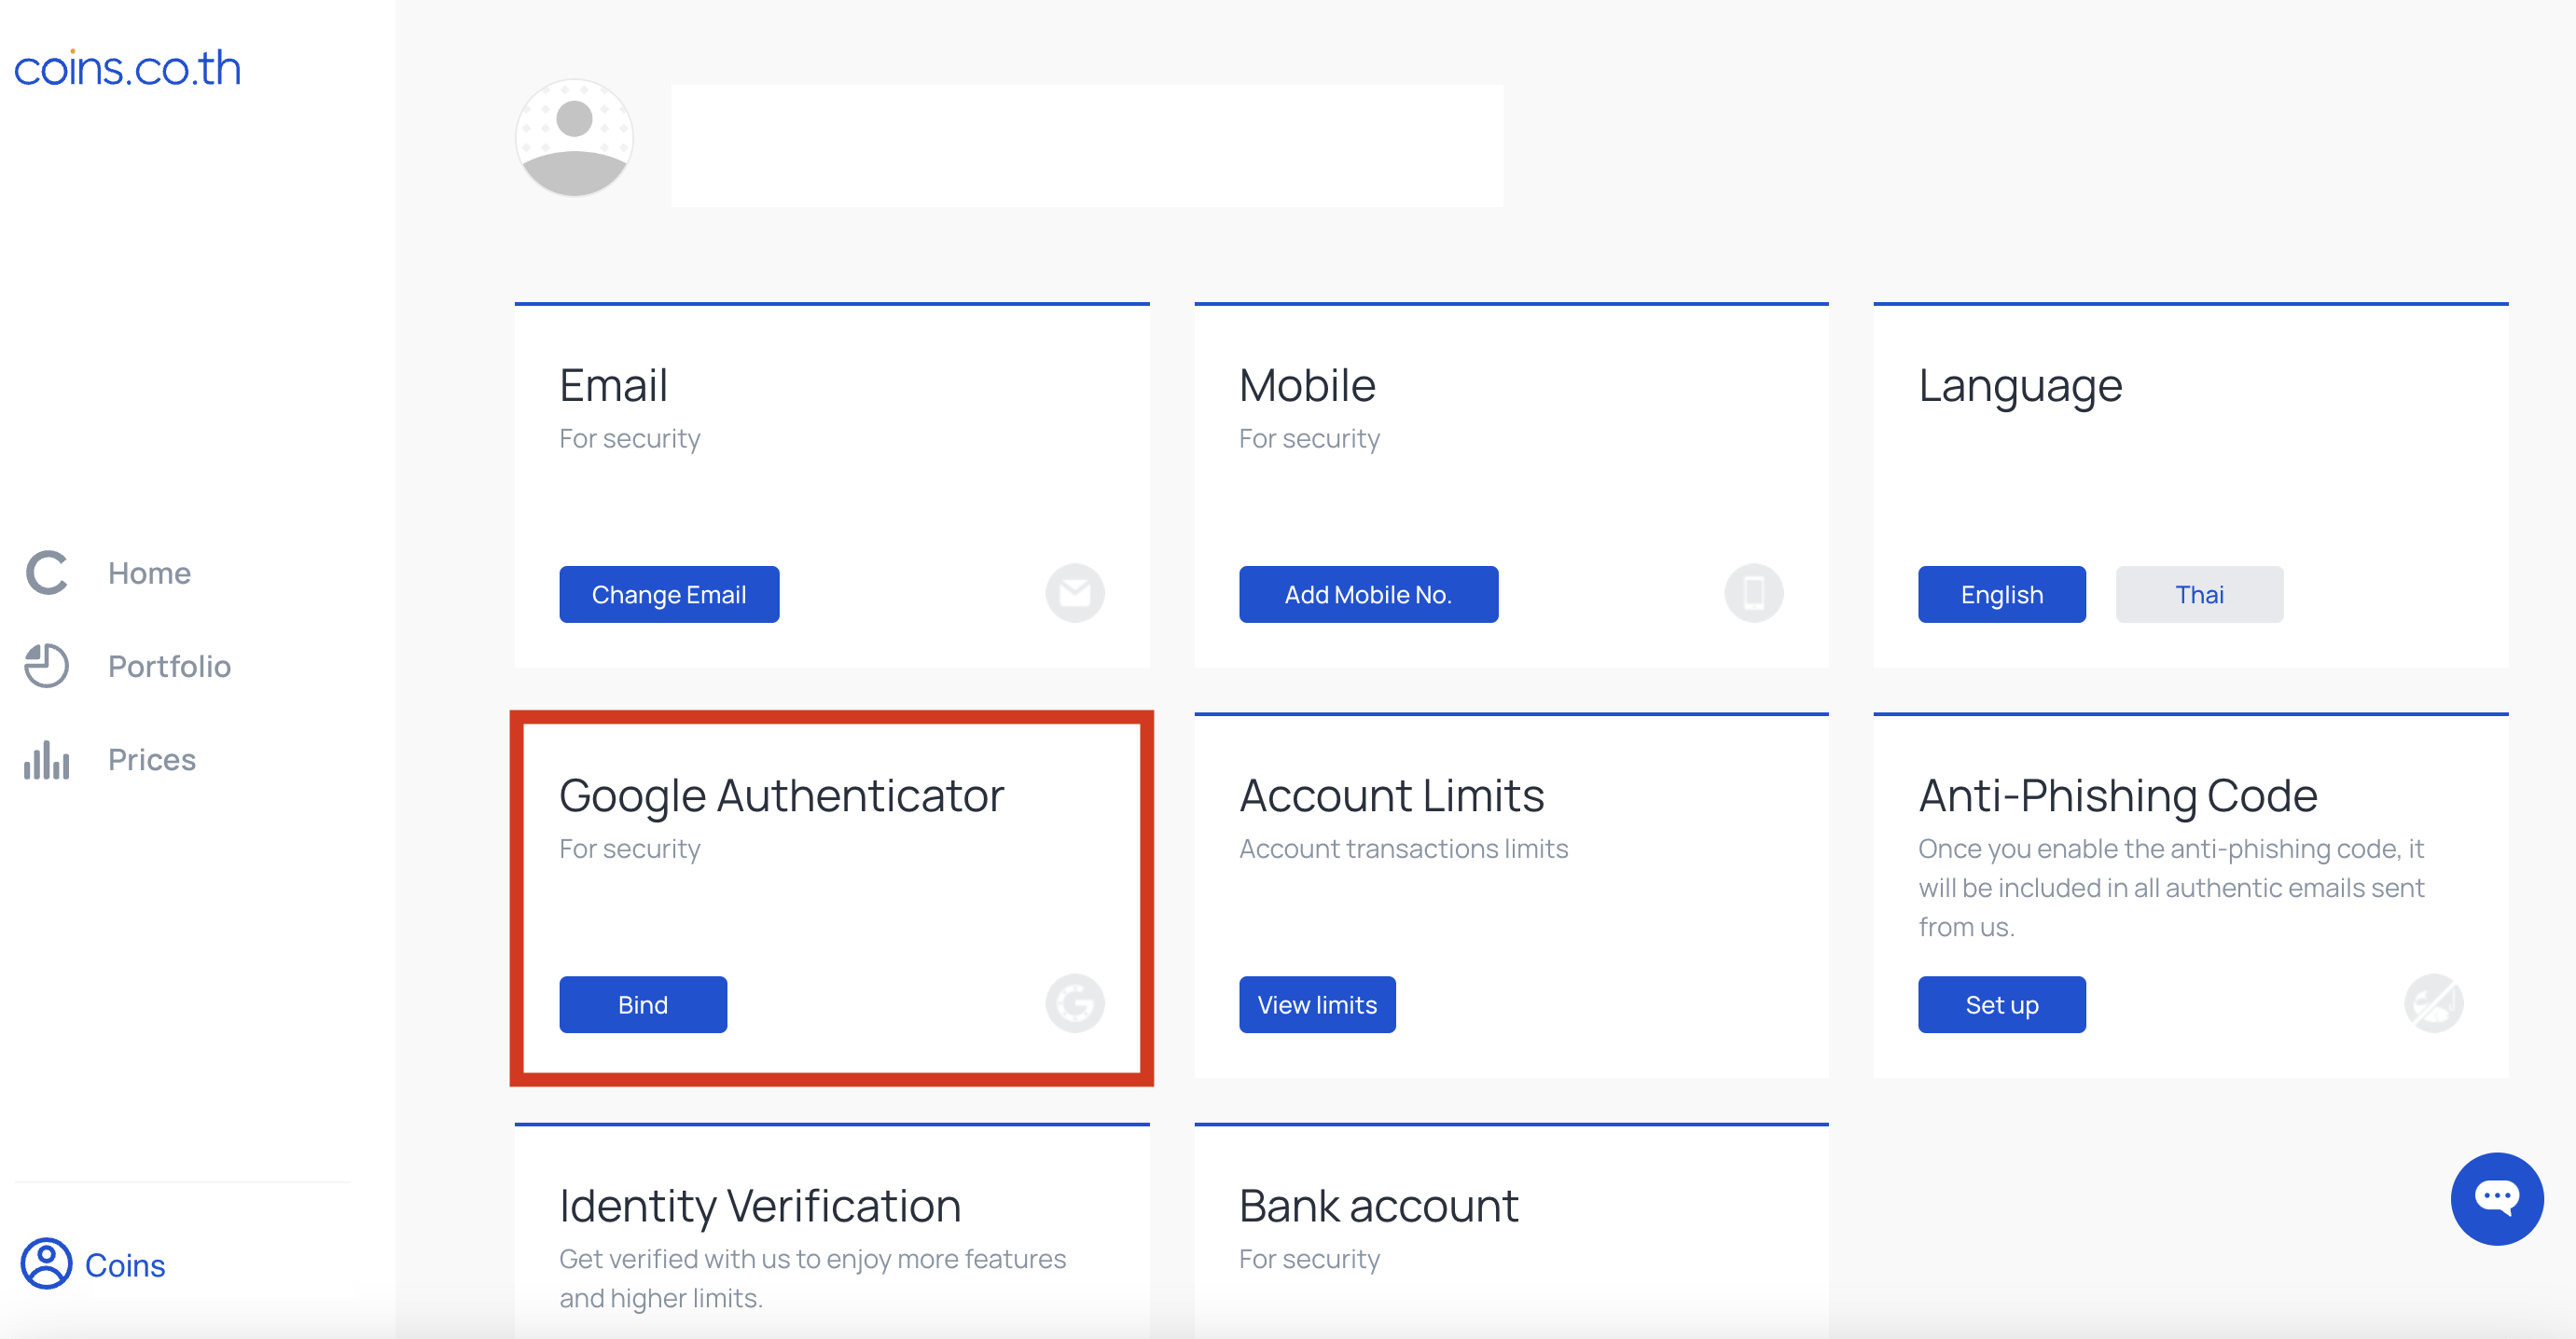The image size is (2576, 1339).
Task: Click the Anti-Phishing Code card icon
Action: (x=2432, y=1003)
